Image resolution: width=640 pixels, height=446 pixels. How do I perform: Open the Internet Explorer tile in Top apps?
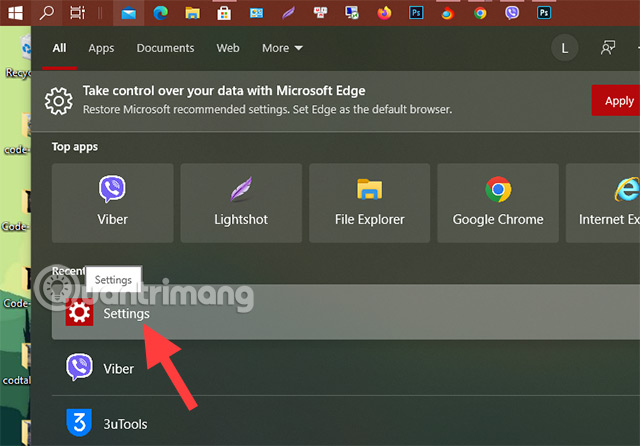coord(603,203)
